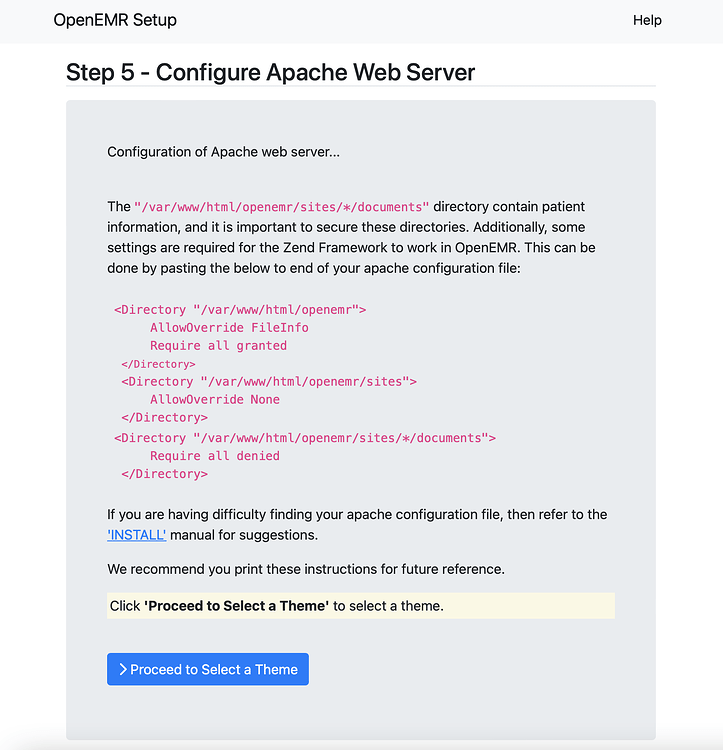Click the bold 'Proceed to Select a Theme' text in note
This screenshot has width=723, height=750.
pyautogui.click(x=237, y=606)
